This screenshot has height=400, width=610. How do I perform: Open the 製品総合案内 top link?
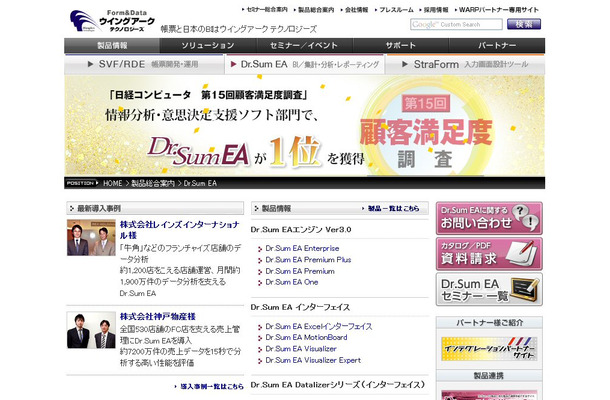tap(316, 10)
